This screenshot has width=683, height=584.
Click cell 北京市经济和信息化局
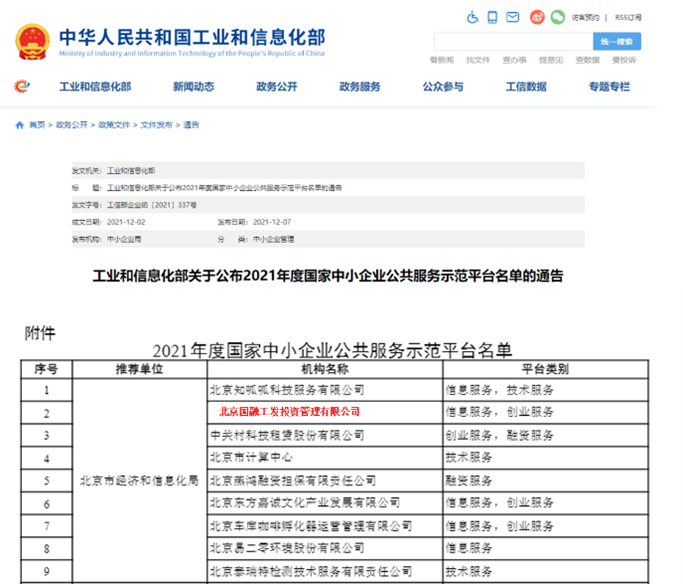click(x=139, y=480)
